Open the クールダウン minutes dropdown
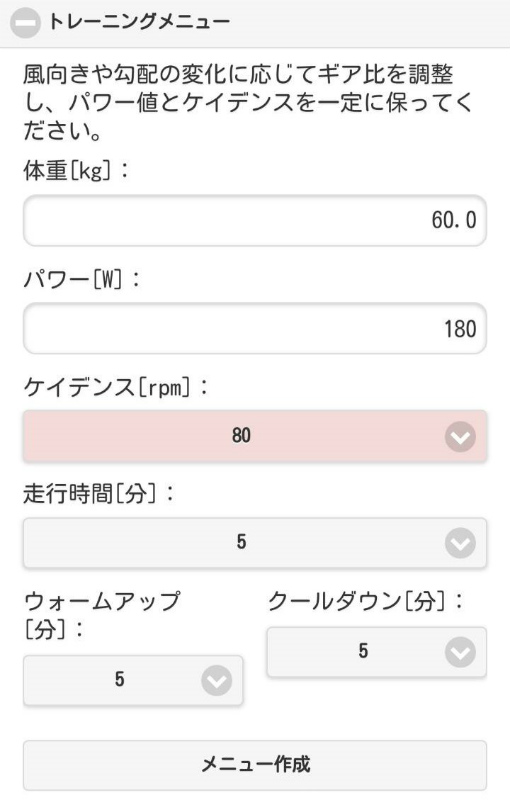 coord(377,652)
